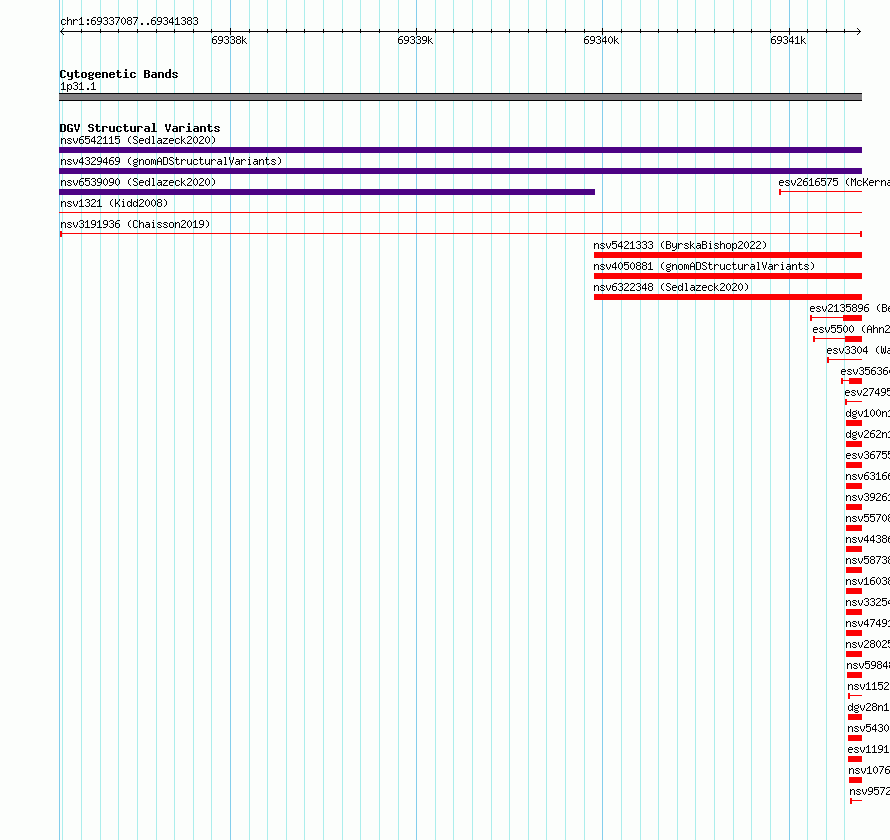Click the 1p31.1 band label
This screenshot has width=890, height=840.
click(x=78, y=86)
